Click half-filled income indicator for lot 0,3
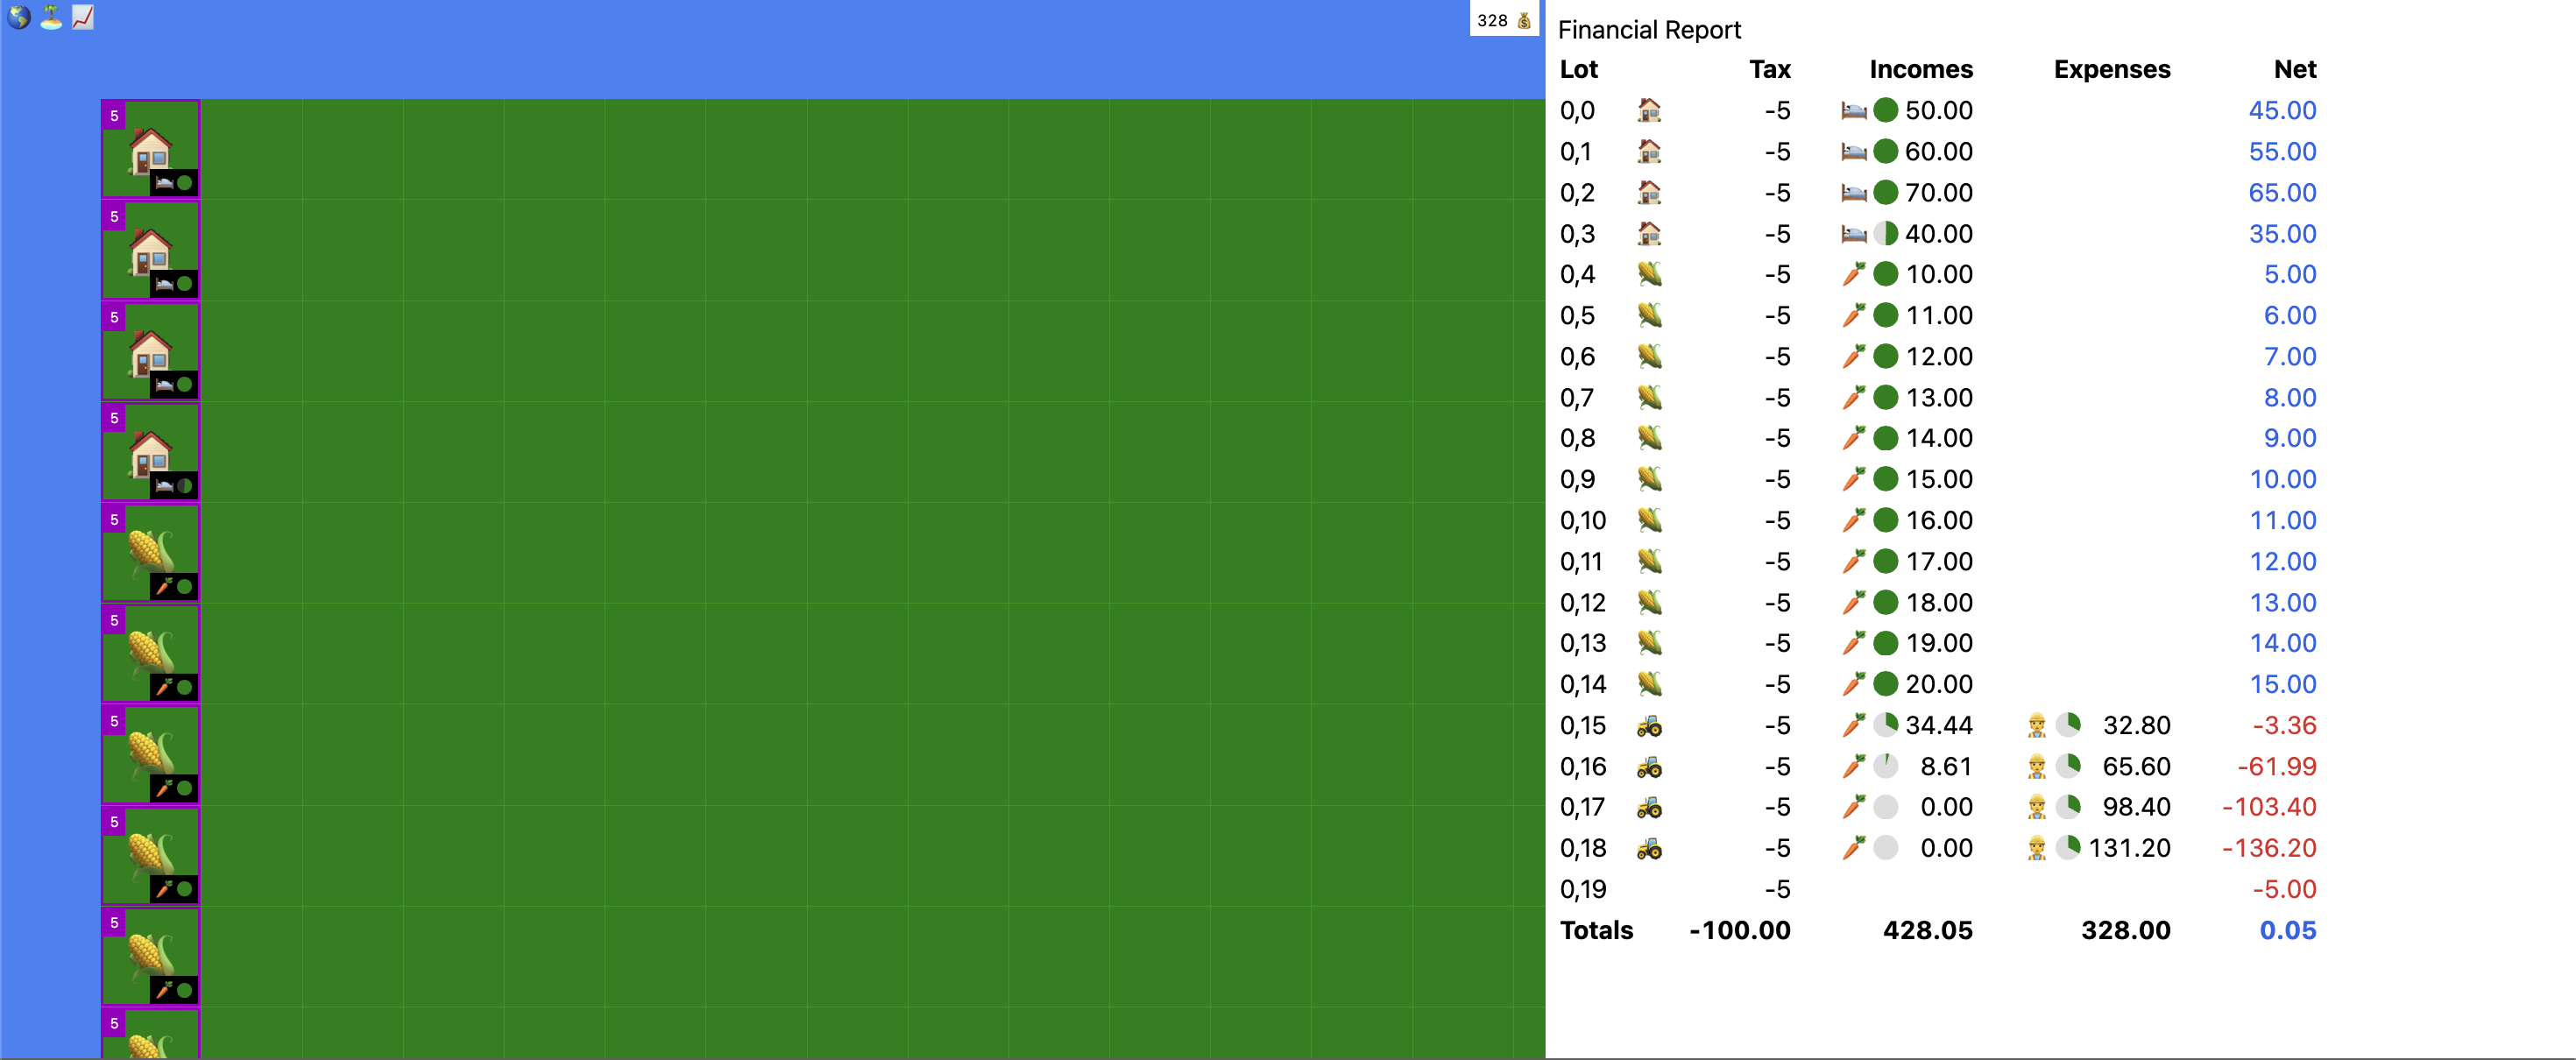This screenshot has height=1060, width=2576. pos(1885,234)
